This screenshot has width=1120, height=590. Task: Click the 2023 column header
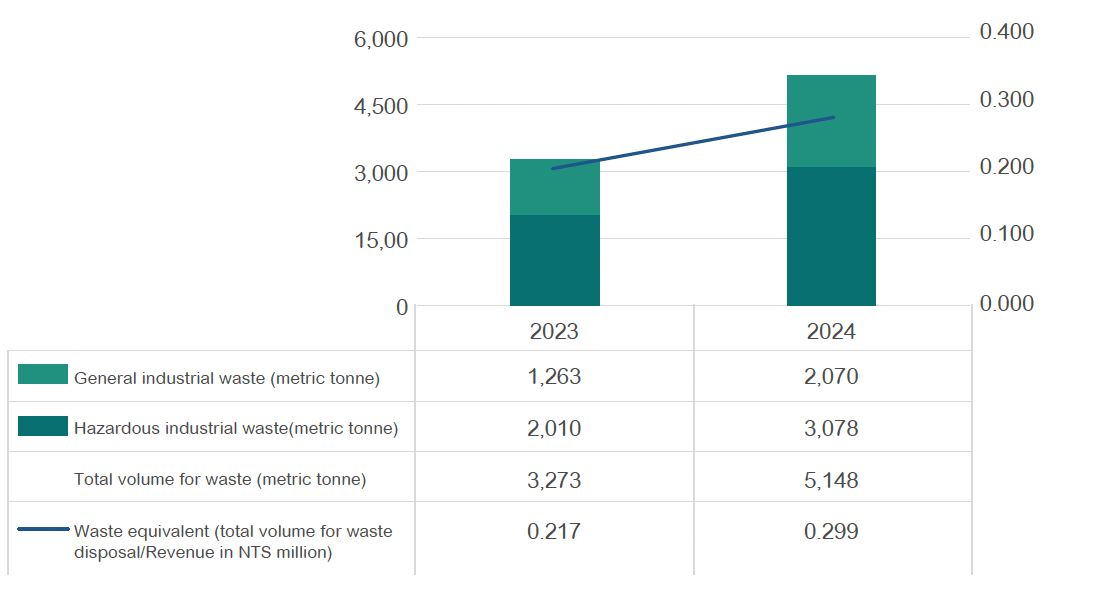554,331
